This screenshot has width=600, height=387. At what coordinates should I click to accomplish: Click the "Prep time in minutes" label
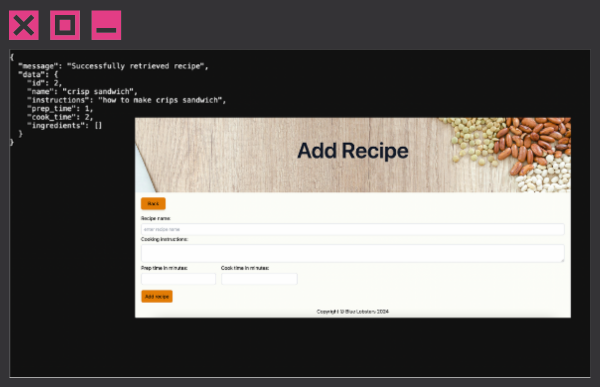pos(164,268)
